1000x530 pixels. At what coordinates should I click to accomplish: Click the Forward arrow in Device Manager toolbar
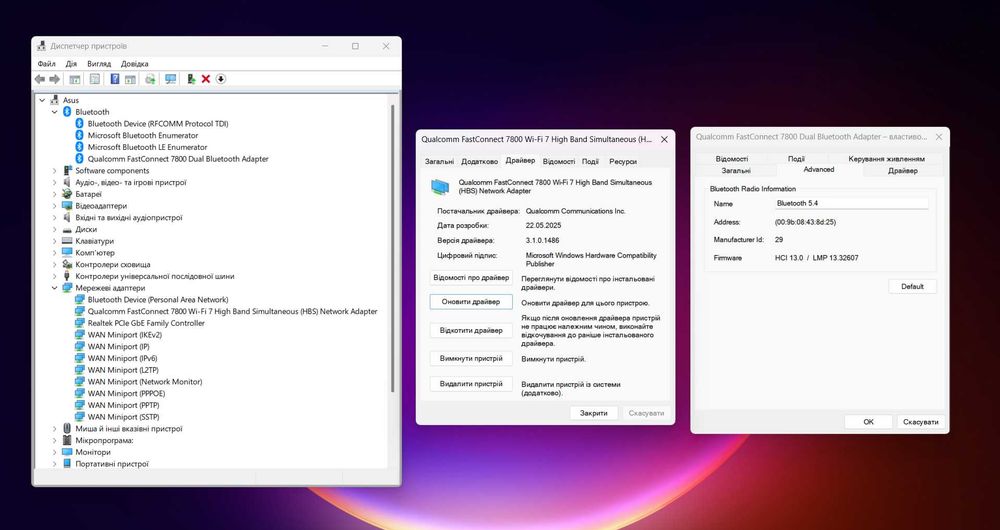(55, 79)
